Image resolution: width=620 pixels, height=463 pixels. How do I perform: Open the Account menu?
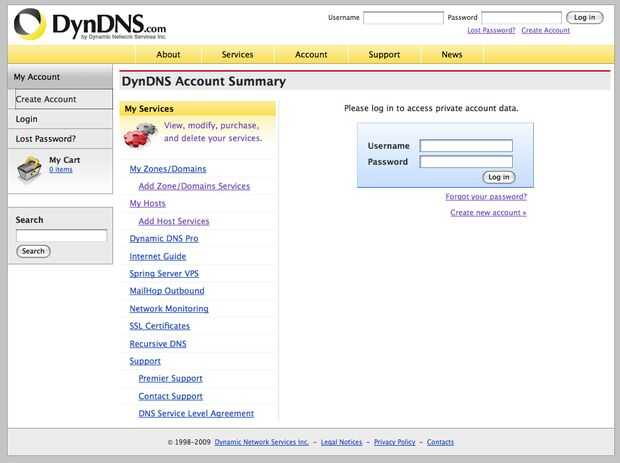coord(311,55)
